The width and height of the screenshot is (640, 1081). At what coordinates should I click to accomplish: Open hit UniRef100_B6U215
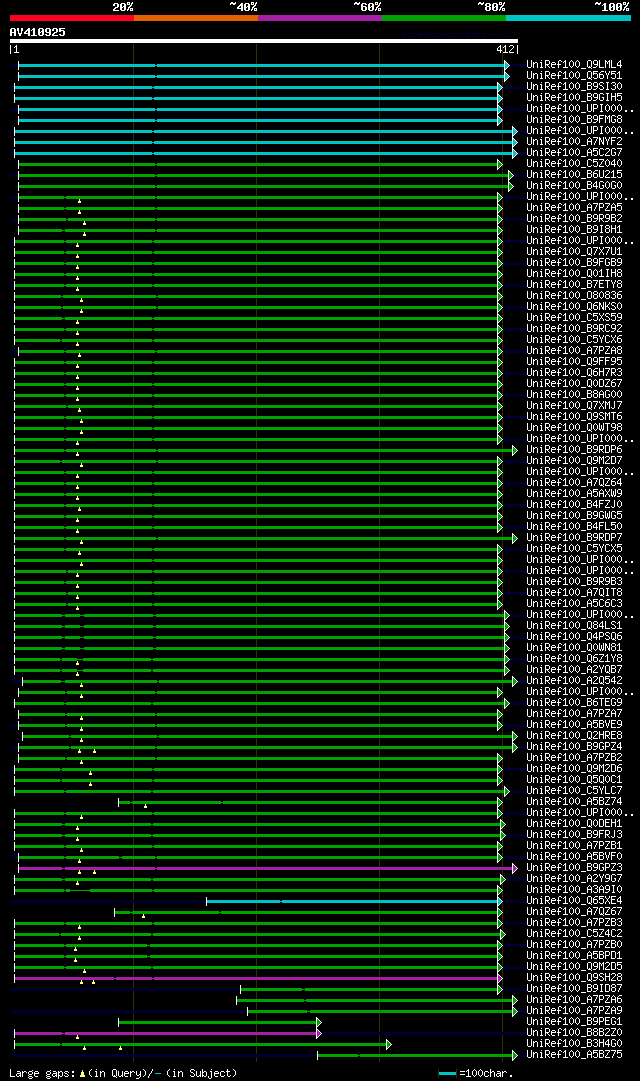(574, 175)
